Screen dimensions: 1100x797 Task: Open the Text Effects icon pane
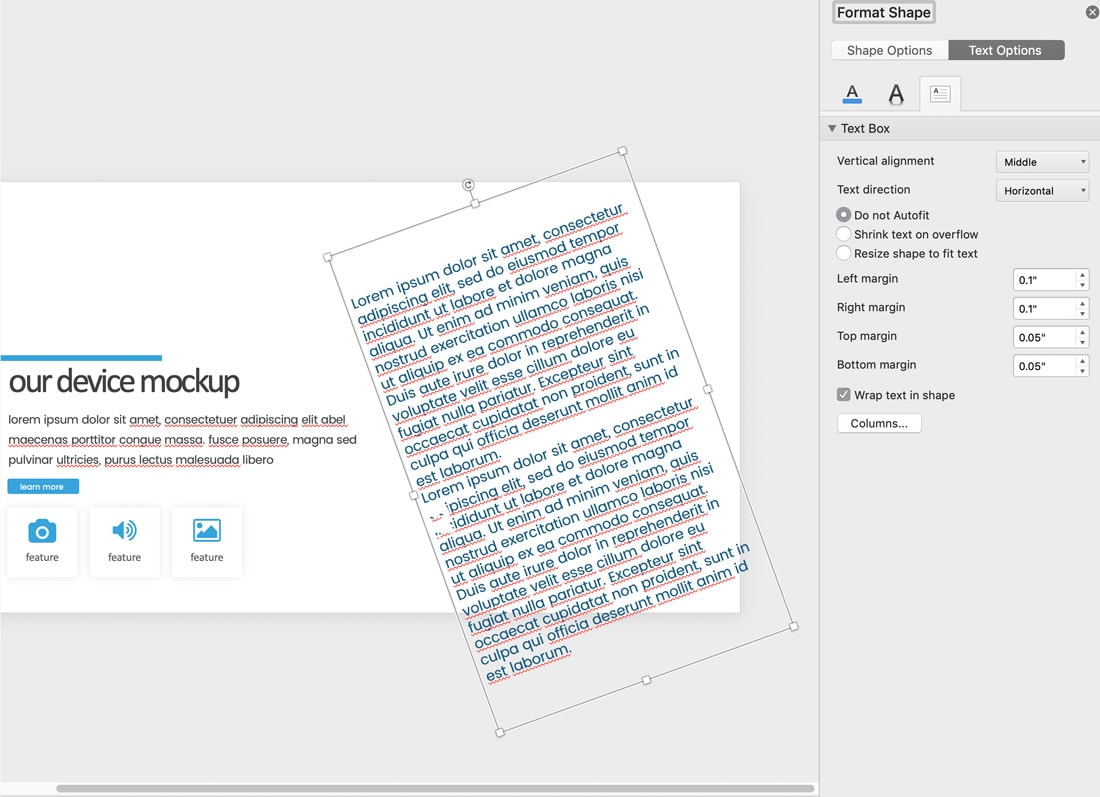click(896, 93)
